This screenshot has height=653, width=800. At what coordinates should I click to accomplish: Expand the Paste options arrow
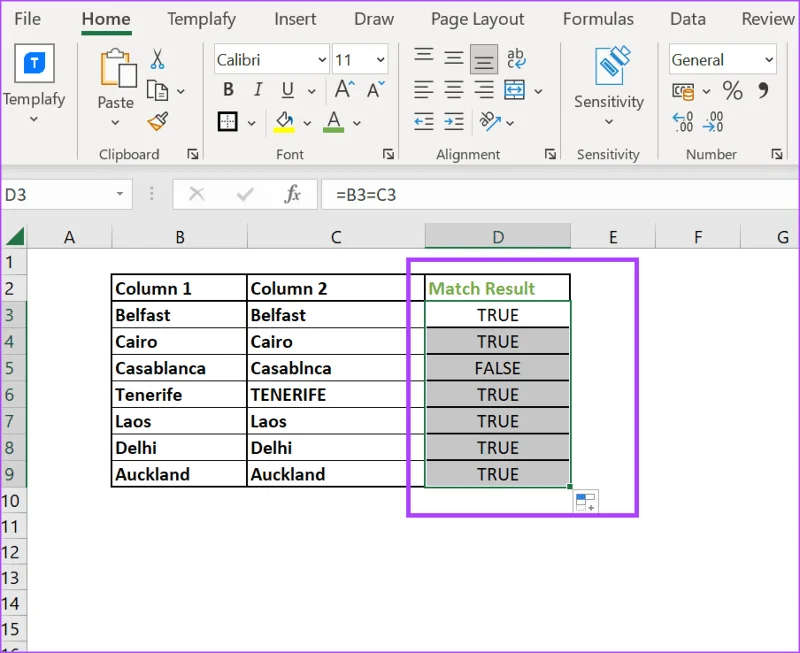(115, 122)
